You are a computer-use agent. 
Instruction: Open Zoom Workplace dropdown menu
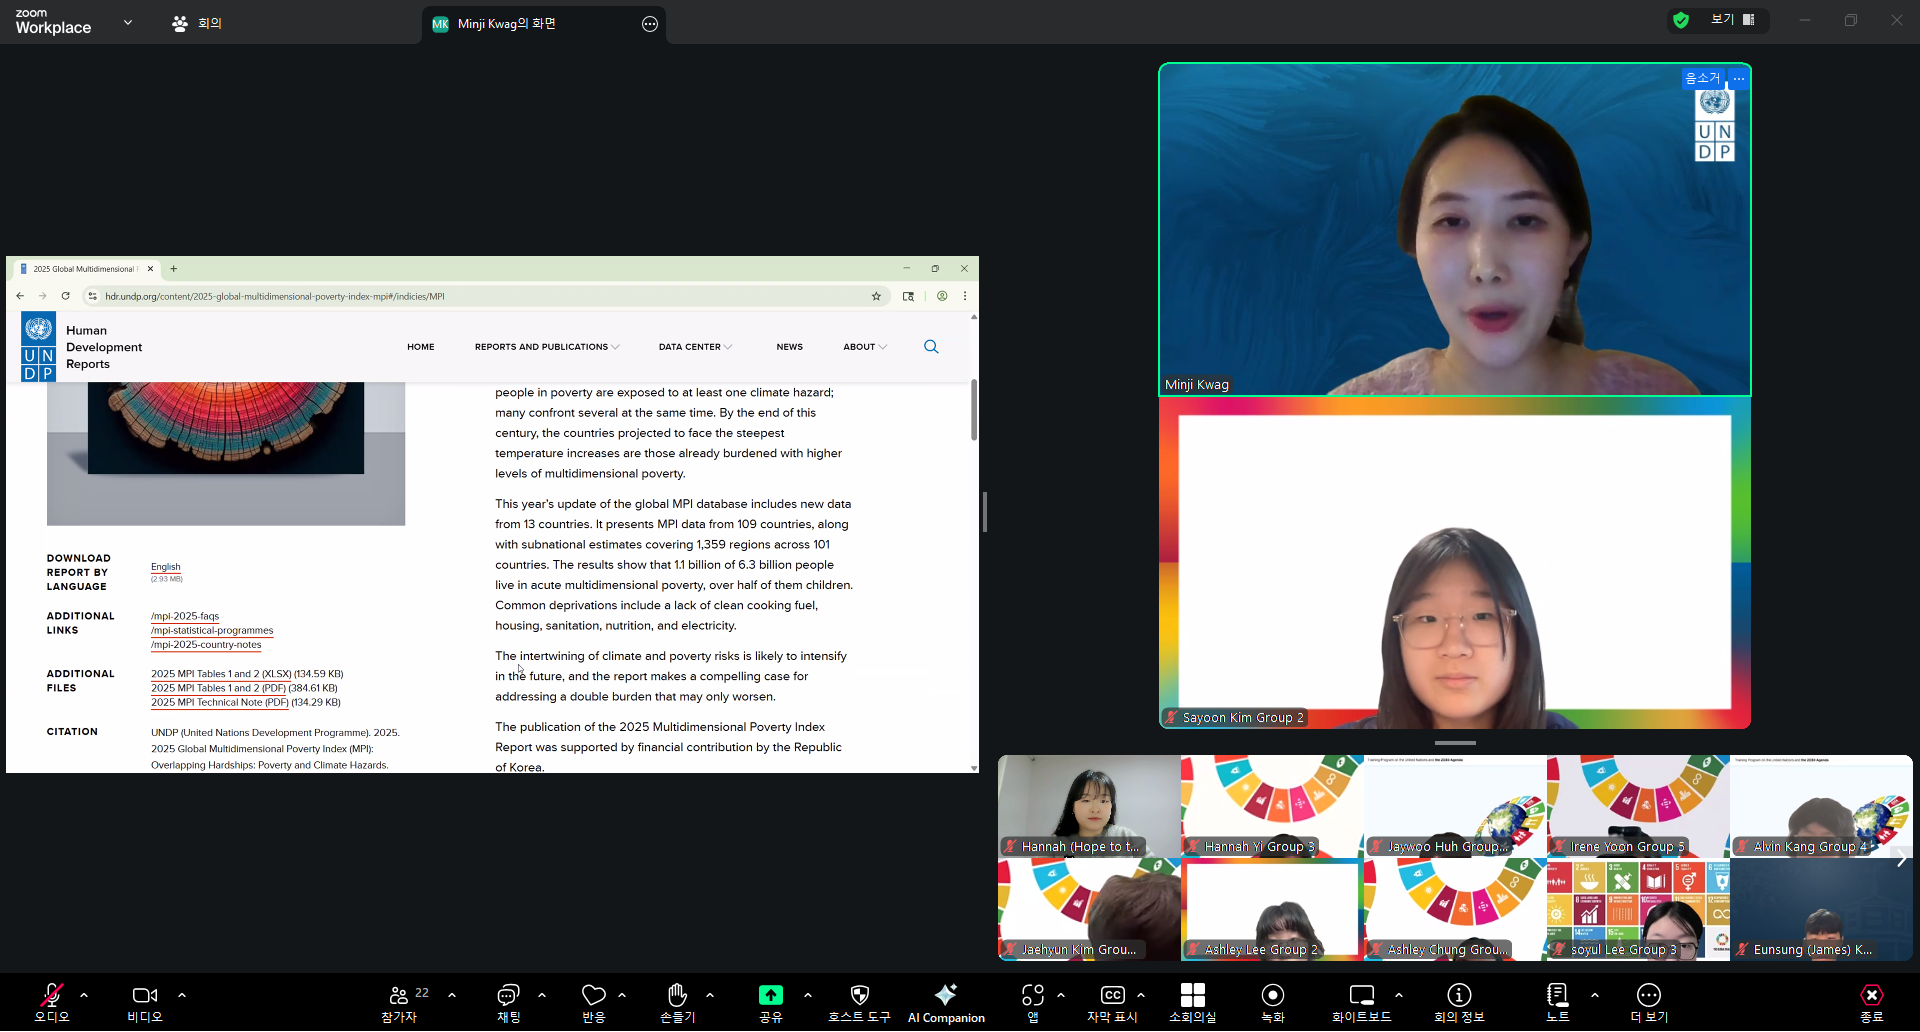pos(128,22)
